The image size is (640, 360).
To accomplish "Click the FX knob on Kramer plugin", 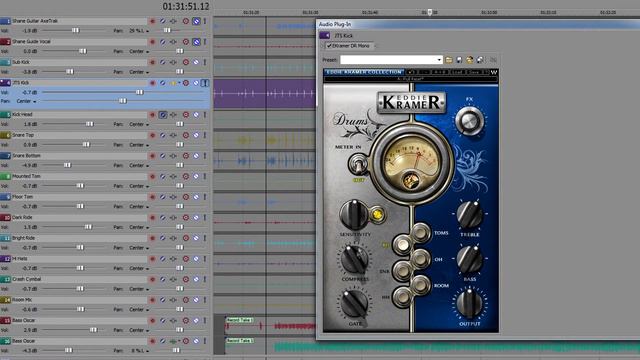I will (x=469, y=121).
